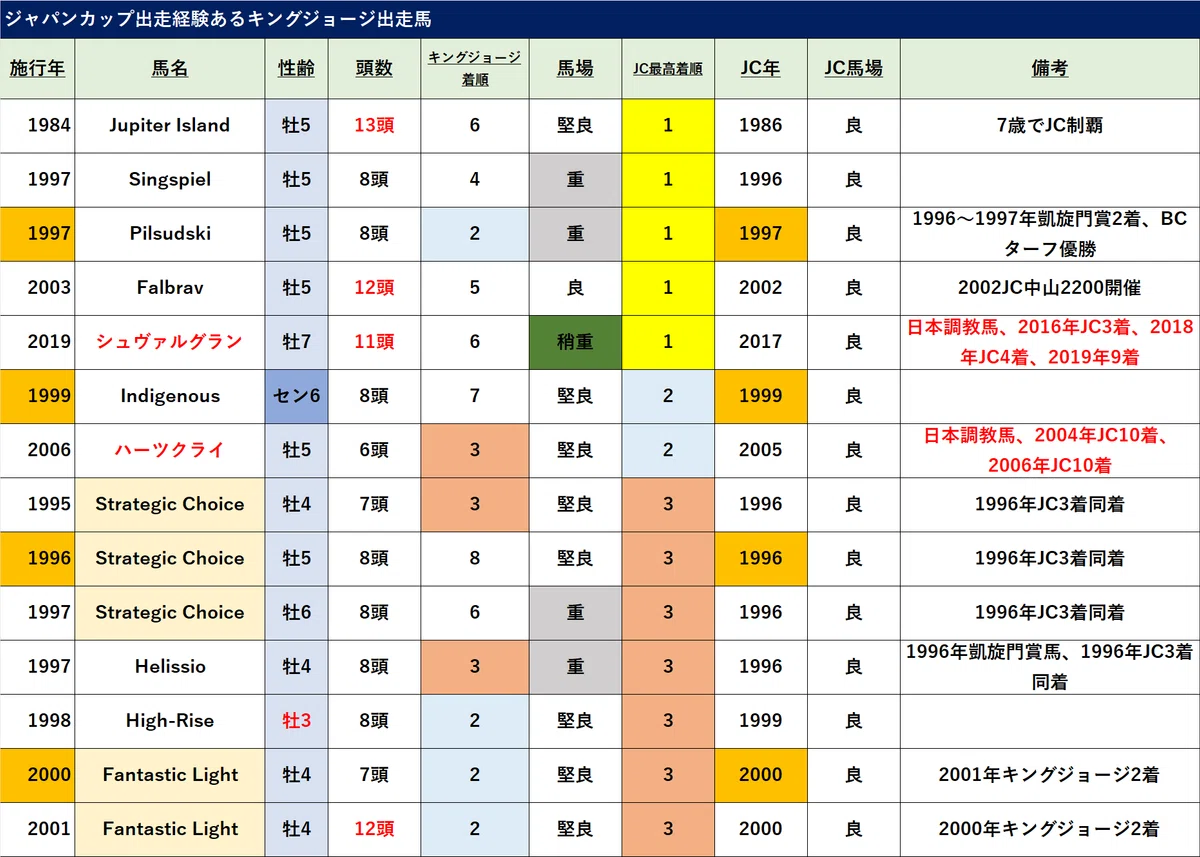1200x857 pixels.
Task: Click the 性齢 header cell
Action: (296, 69)
